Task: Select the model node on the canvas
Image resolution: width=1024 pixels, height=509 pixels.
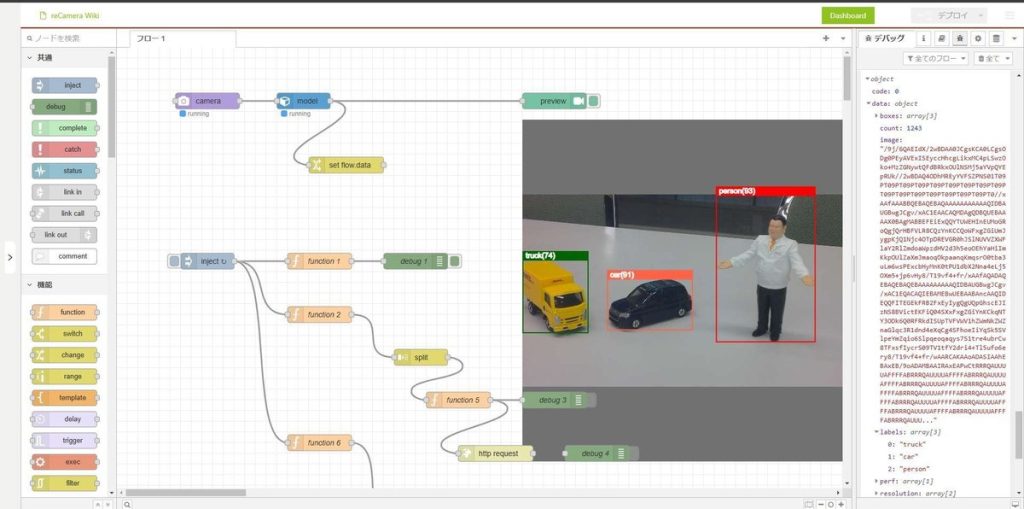Action: [x=304, y=101]
